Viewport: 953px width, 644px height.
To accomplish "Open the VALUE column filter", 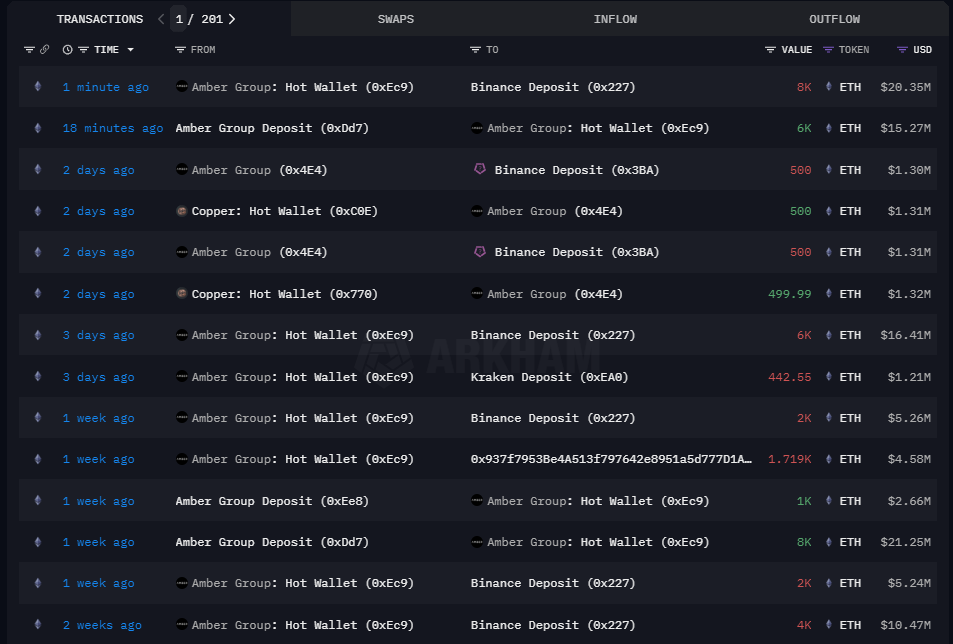I will 770,50.
